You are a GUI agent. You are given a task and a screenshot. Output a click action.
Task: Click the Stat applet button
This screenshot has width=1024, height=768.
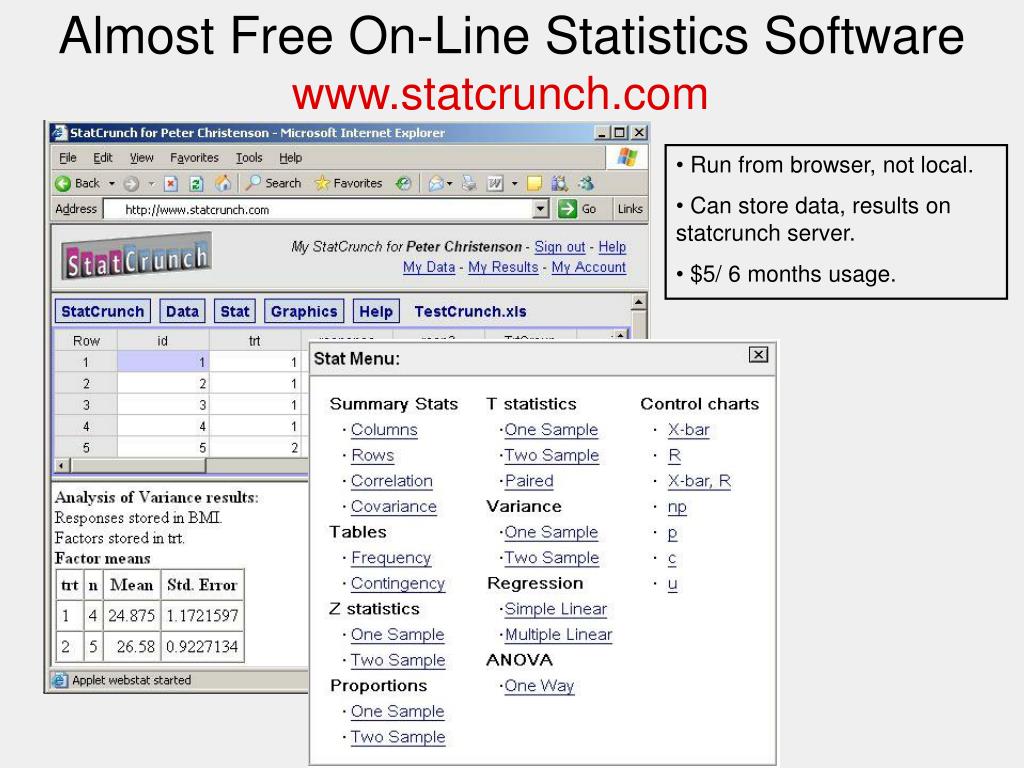point(234,312)
